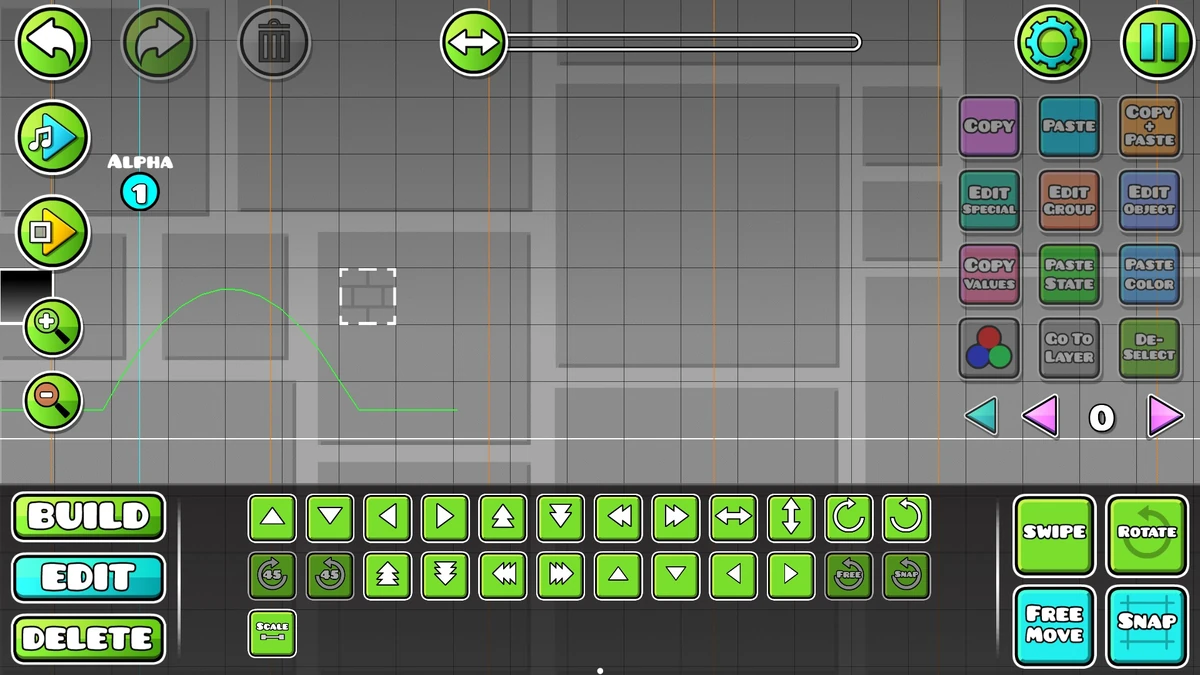Click the right pink layer arrow
1200x675 pixels.
(1165, 419)
